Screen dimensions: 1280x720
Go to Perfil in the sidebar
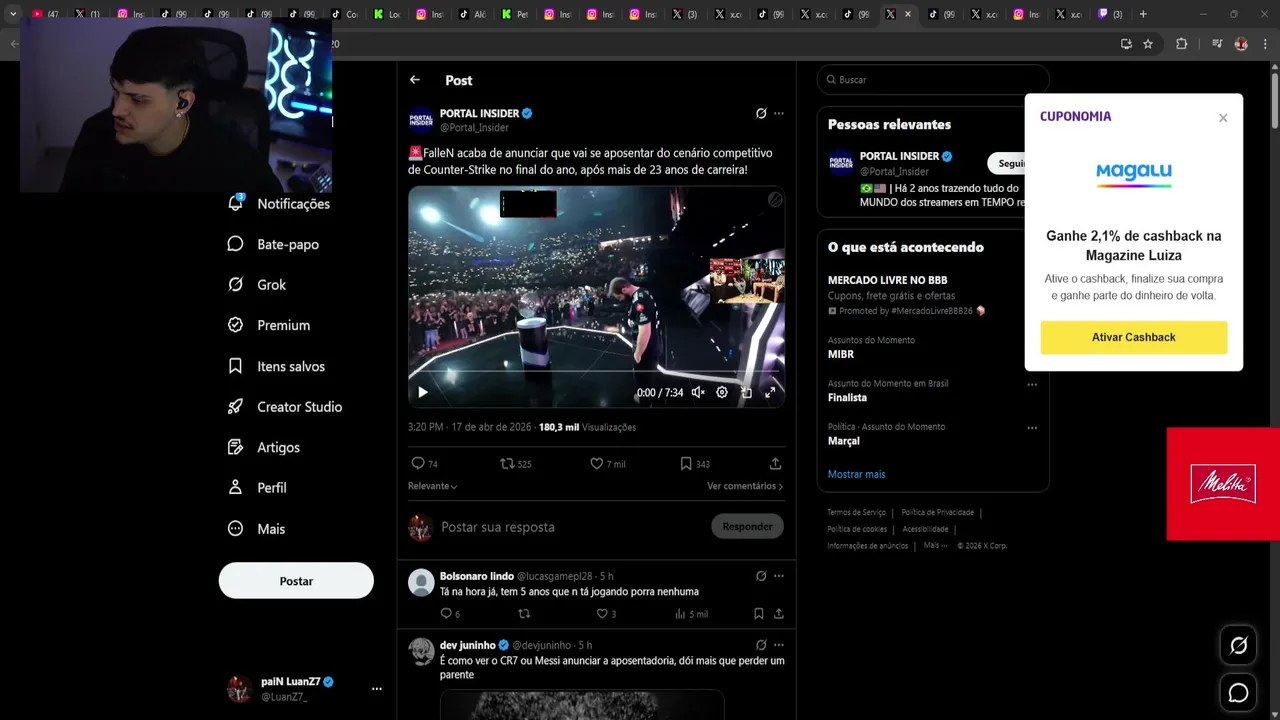257,488
